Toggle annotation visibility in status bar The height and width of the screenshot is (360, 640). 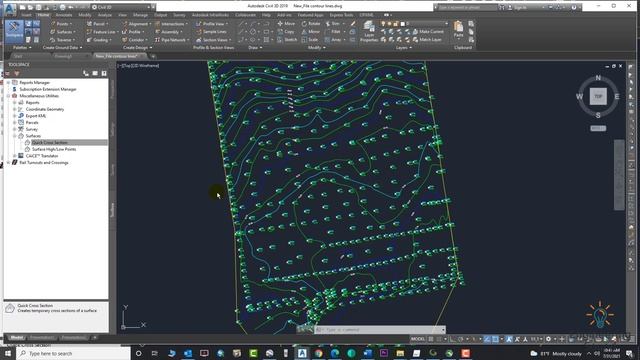click(x=509, y=339)
